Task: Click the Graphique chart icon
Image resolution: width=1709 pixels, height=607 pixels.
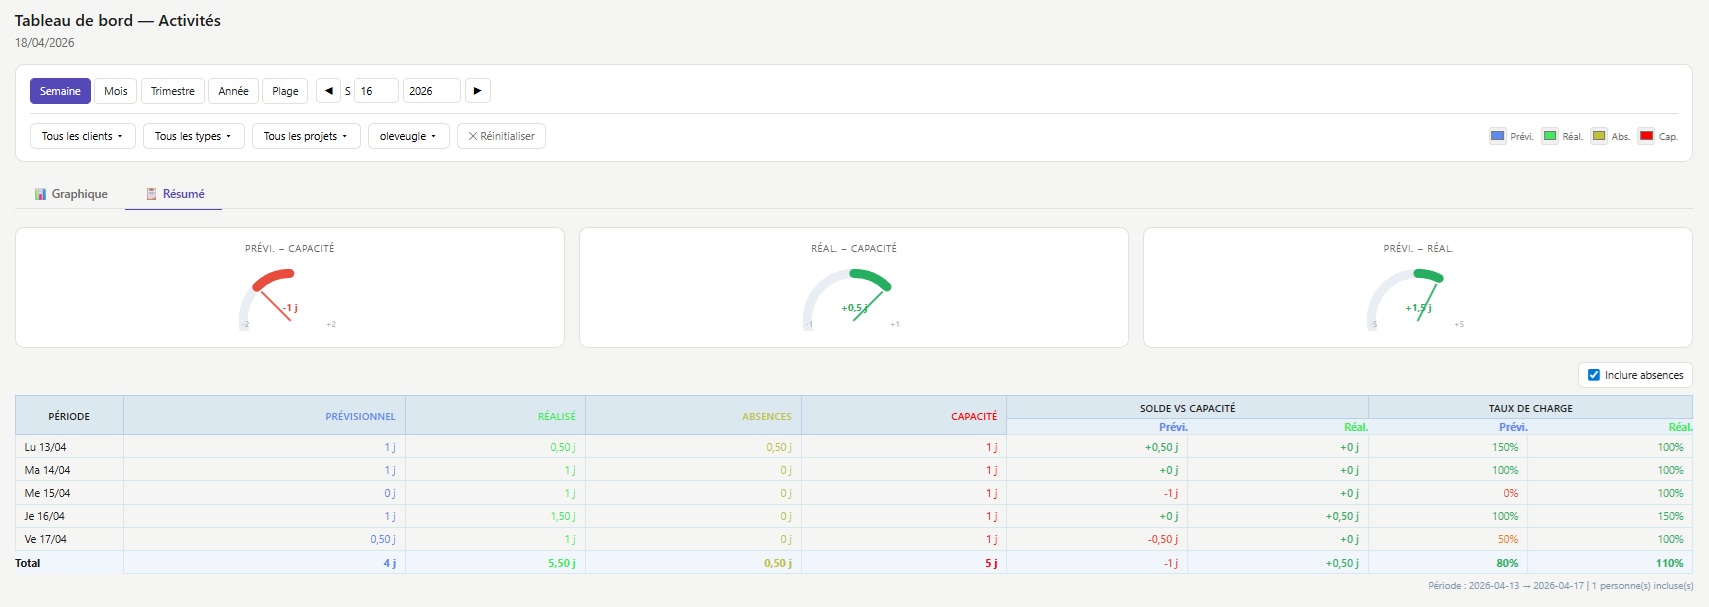Action: point(40,194)
